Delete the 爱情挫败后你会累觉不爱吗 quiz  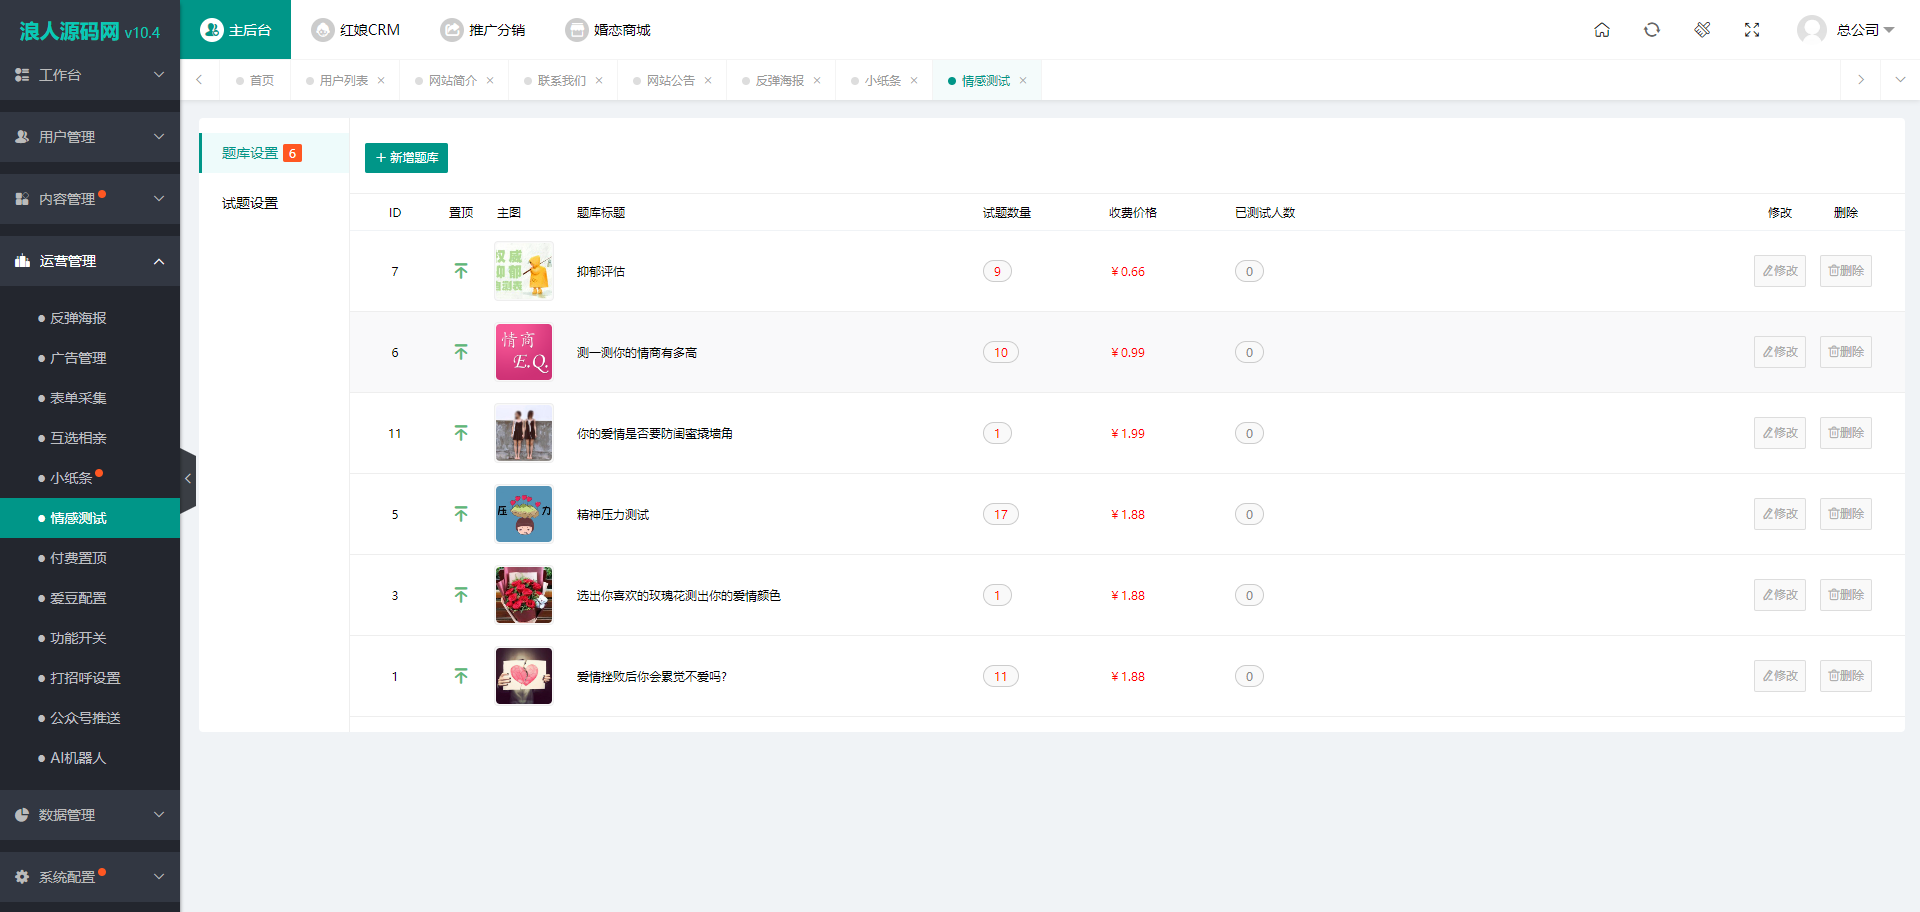pos(1845,676)
